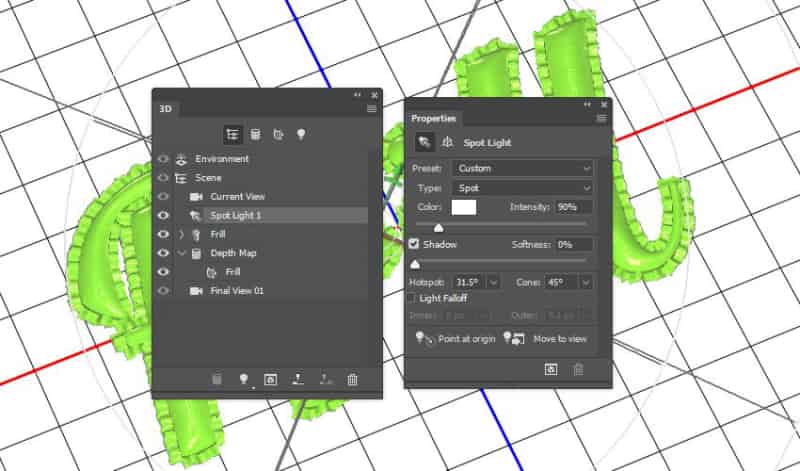800x471 pixels.
Task: Filter 3D panel by materials
Action: click(x=278, y=135)
